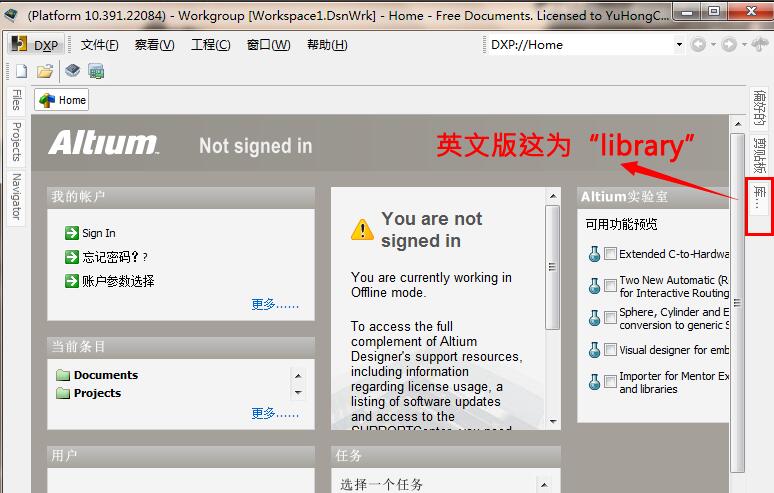Open the 察看(V) menu
The image size is (774, 493).
(x=155, y=45)
